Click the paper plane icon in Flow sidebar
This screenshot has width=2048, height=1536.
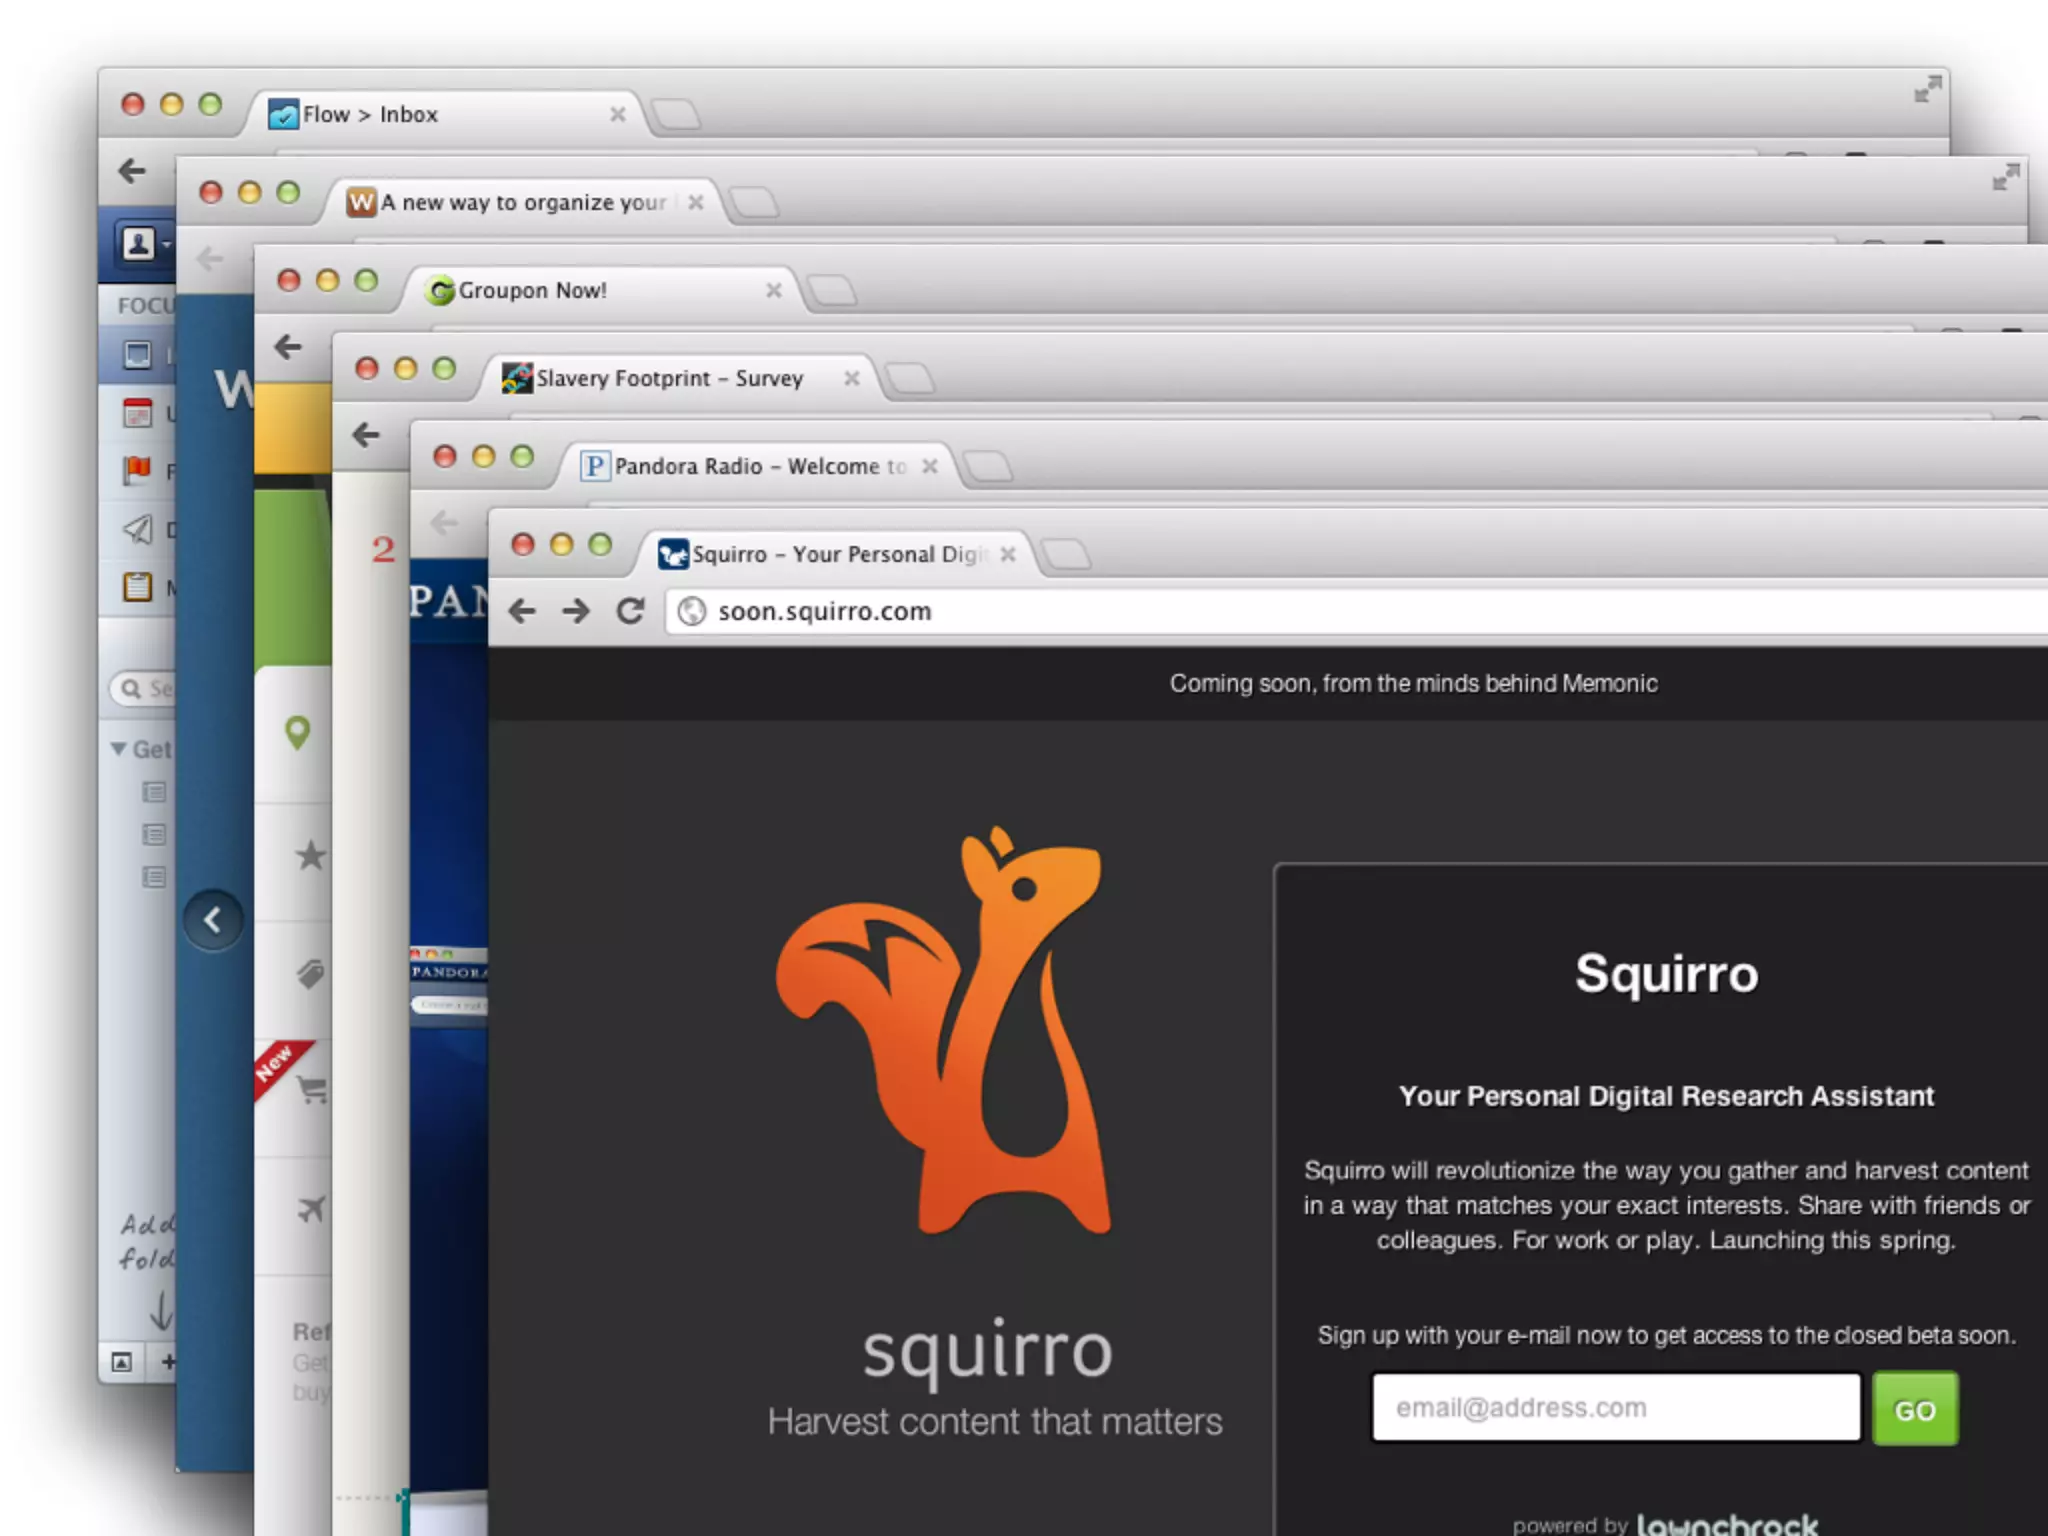137,528
